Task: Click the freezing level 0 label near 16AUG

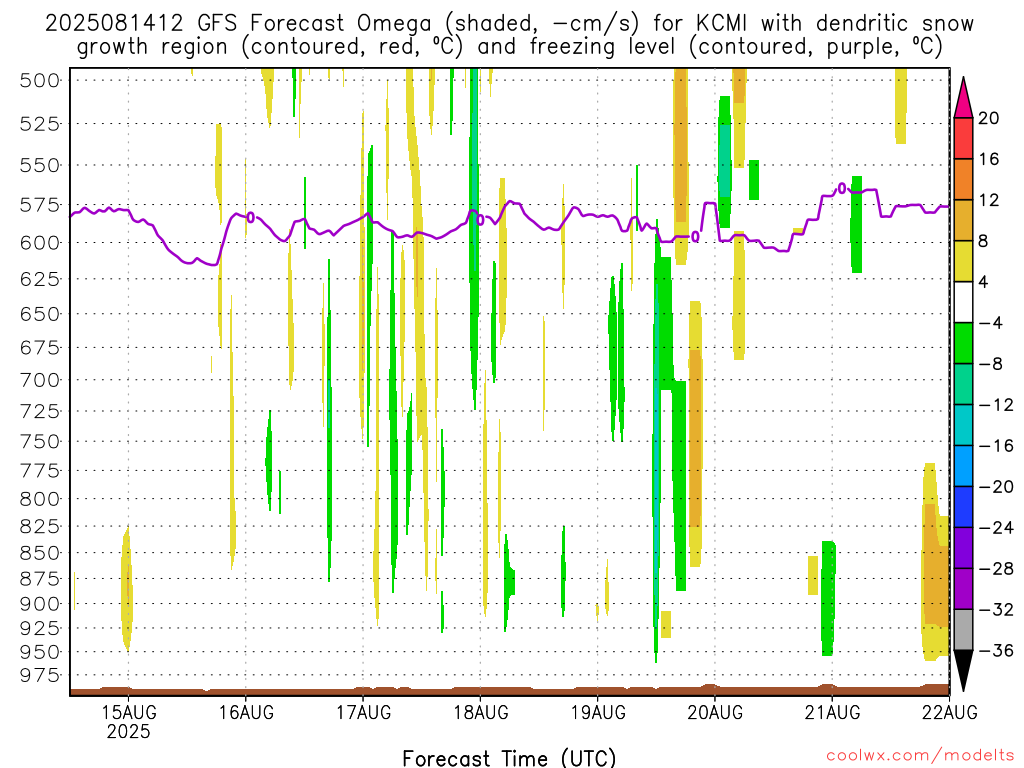Action: [251, 217]
